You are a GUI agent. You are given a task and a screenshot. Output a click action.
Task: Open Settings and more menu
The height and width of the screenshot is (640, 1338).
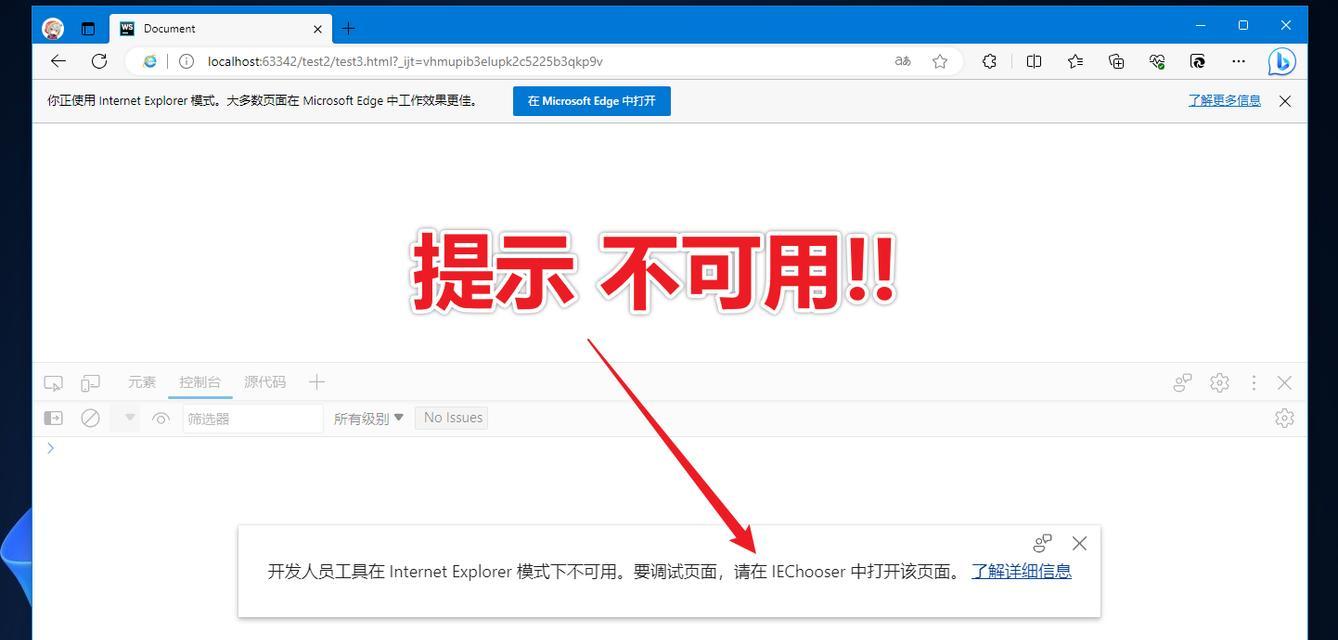pos(1239,61)
